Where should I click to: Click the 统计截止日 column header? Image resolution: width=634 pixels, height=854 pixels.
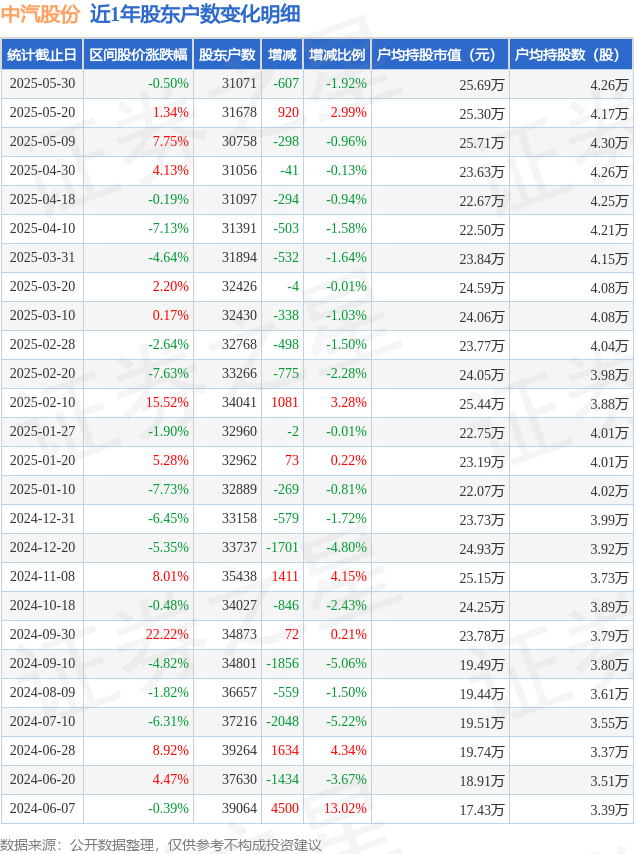(42, 54)
